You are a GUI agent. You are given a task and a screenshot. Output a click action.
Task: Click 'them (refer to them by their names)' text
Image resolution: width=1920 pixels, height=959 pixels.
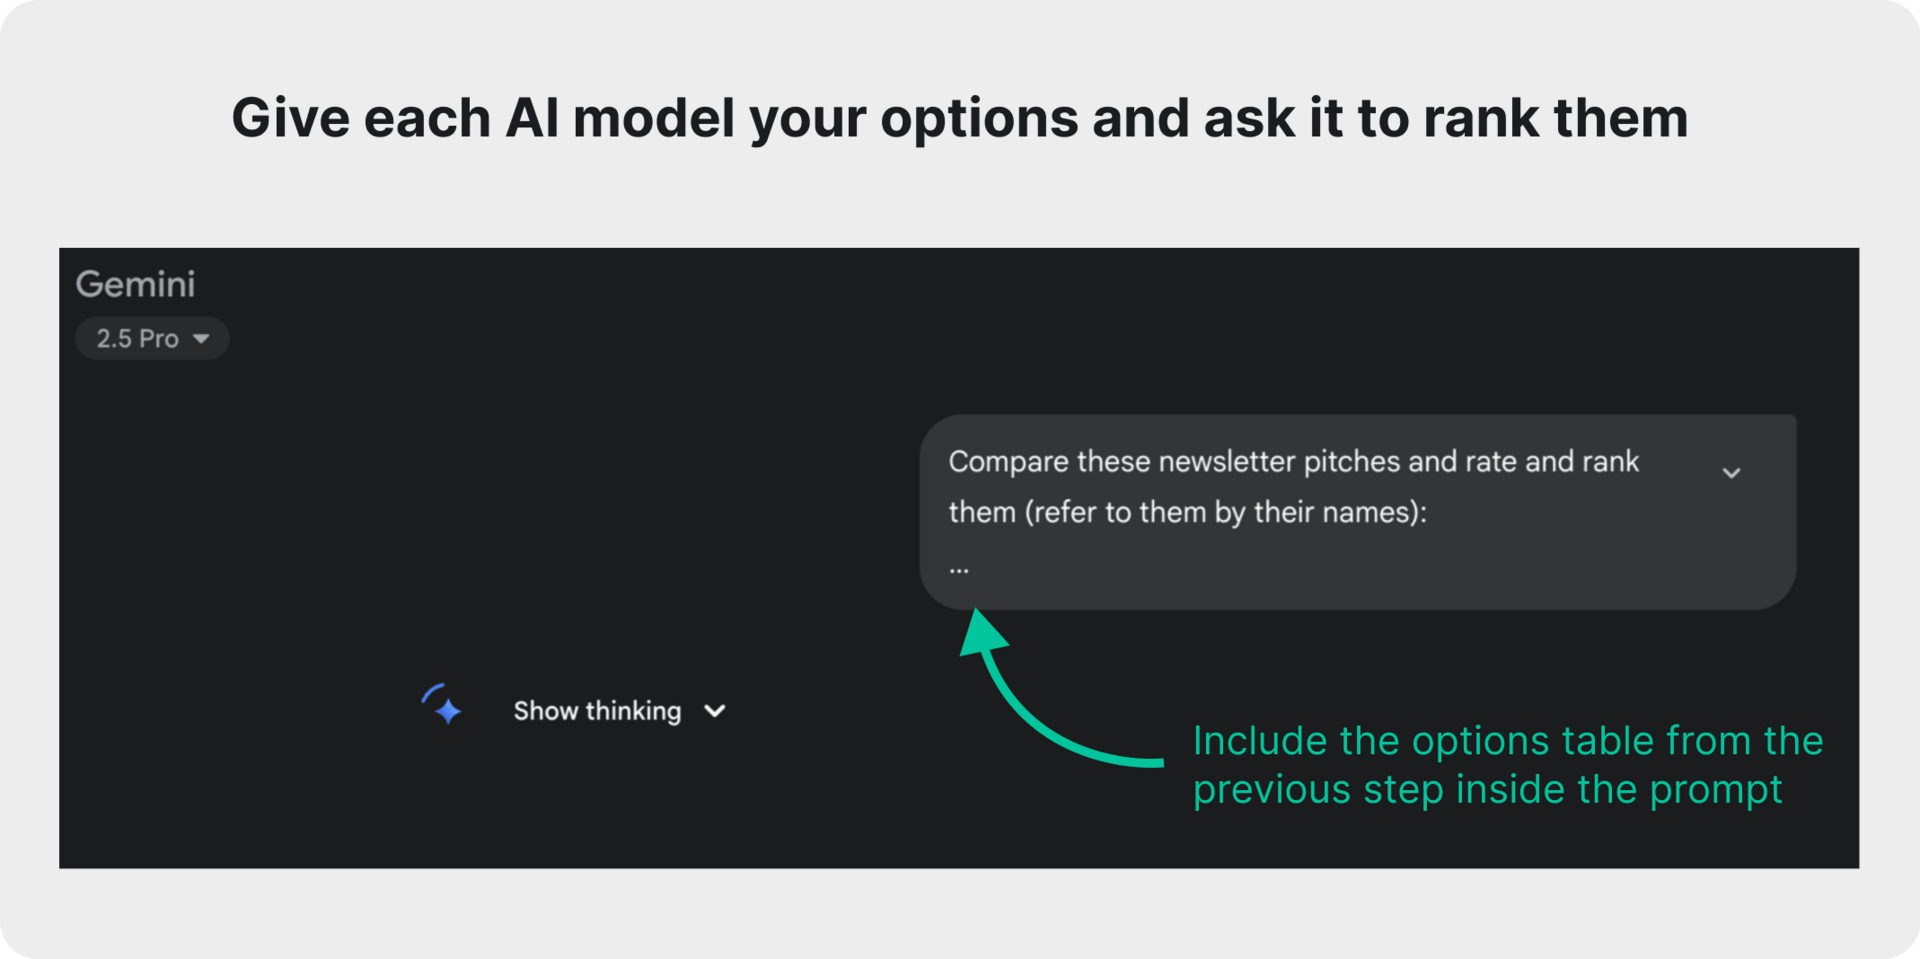click(x=1187, y=512)
